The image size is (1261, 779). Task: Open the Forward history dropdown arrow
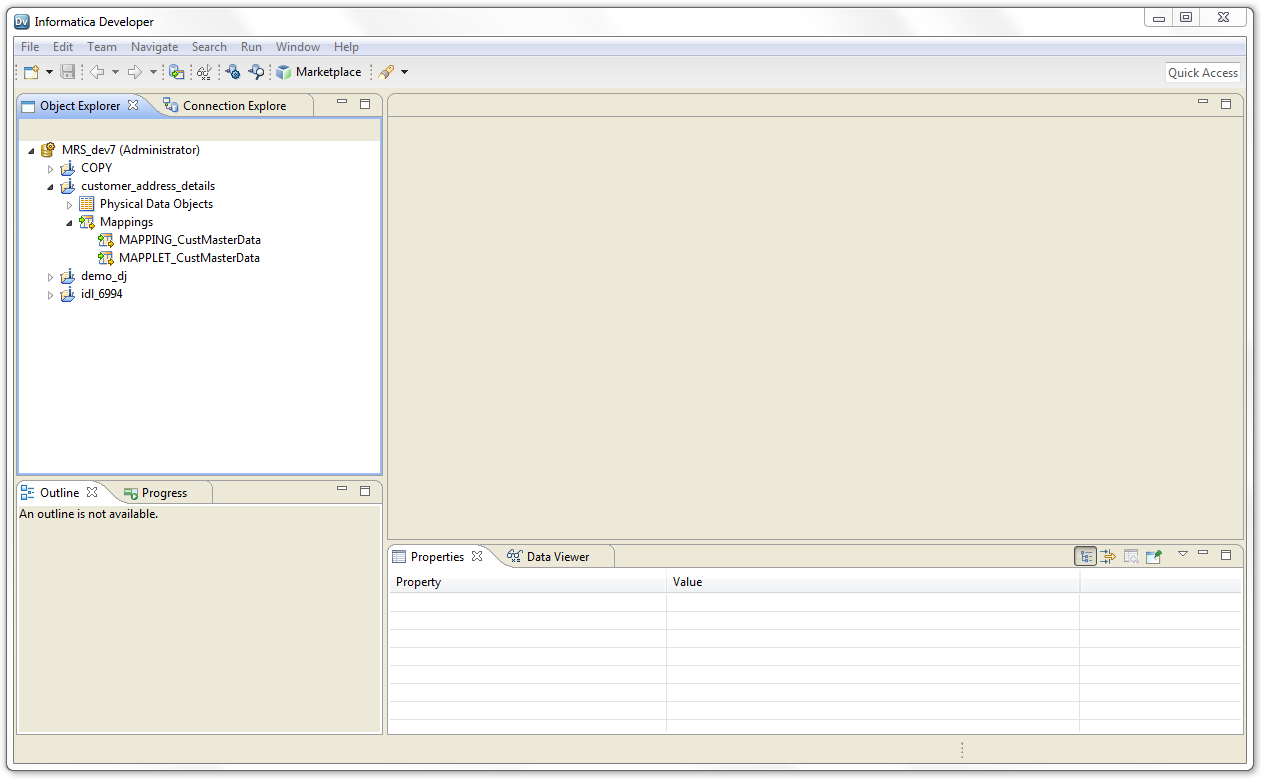153,72
